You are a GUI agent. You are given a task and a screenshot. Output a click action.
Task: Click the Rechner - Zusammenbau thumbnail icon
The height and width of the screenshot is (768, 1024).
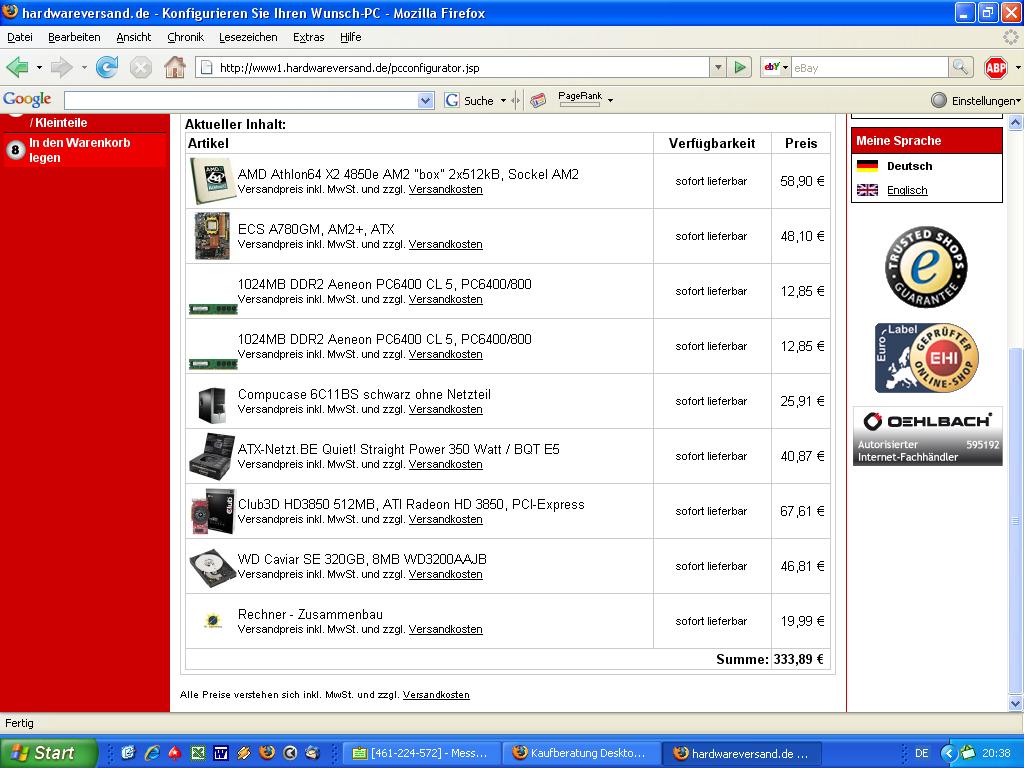click(212, 620)
